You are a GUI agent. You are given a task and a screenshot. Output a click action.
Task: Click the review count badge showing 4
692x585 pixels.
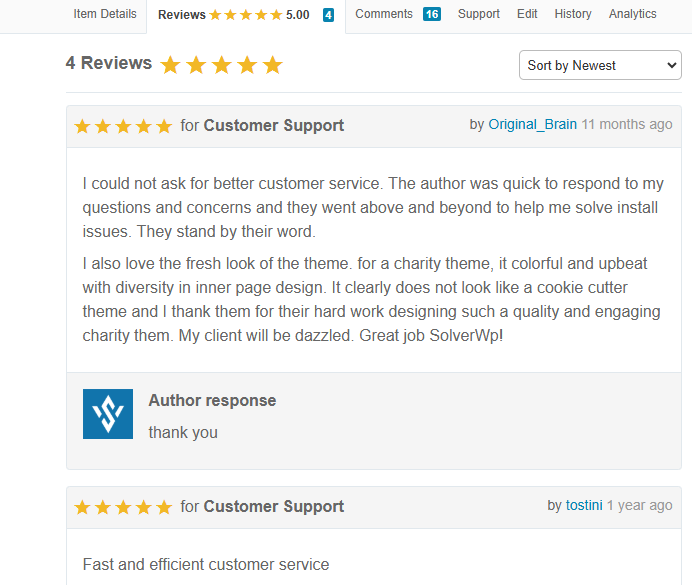[x=328, y=15]
